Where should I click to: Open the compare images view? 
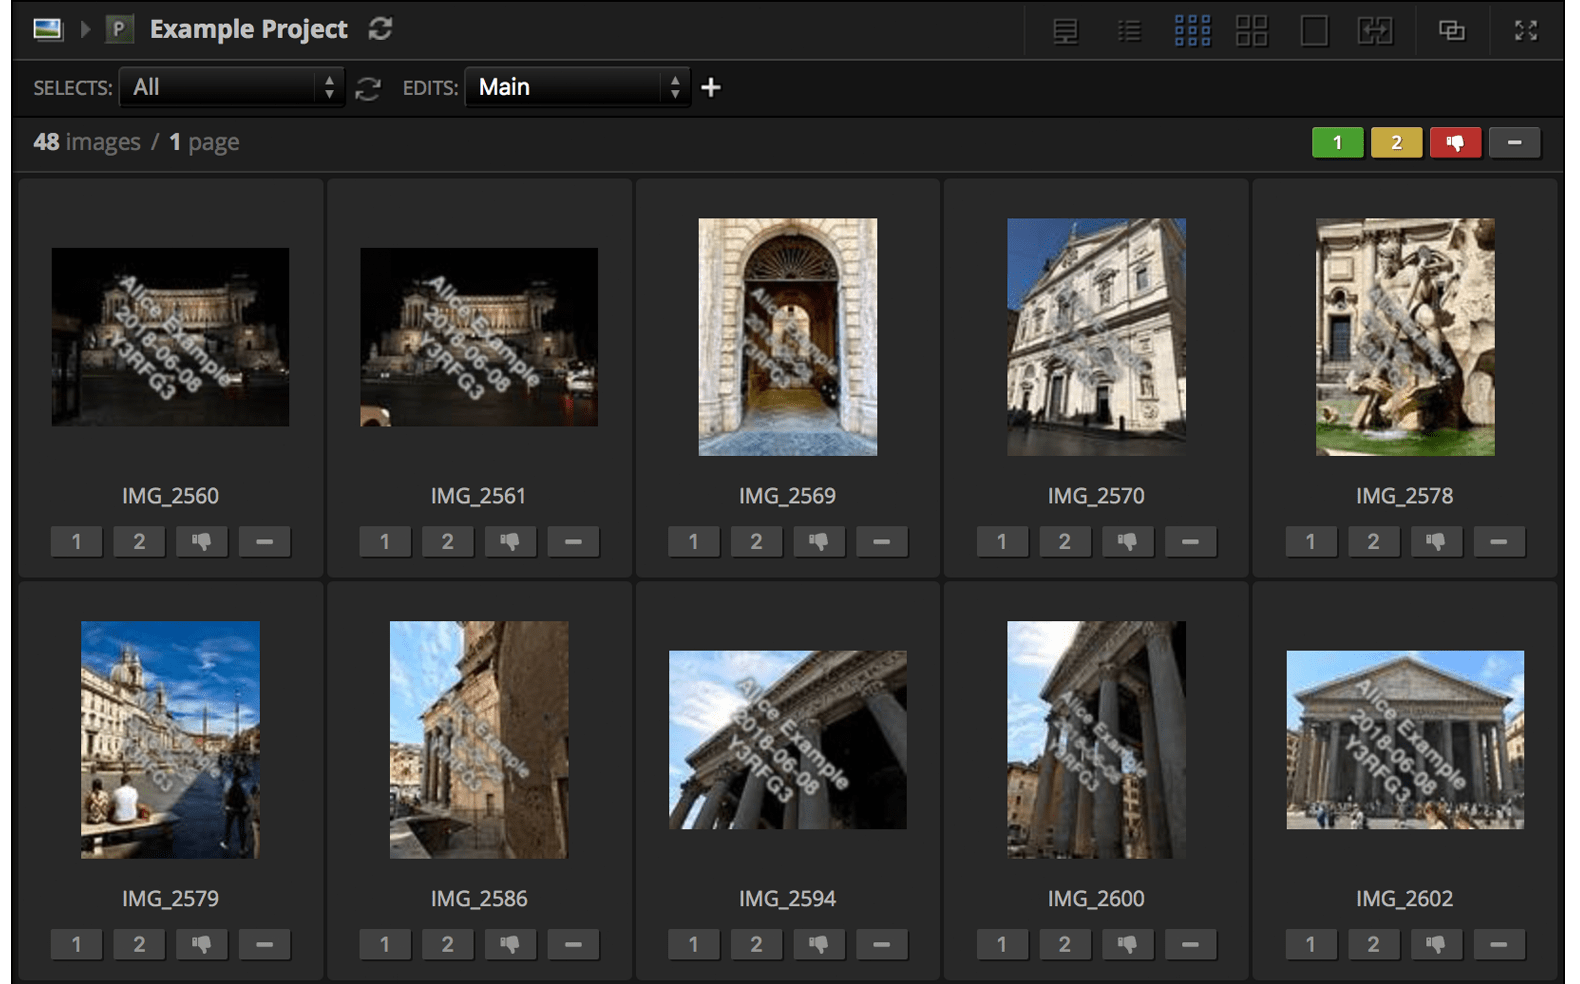pyautogui.click(x=1375, y=31)
